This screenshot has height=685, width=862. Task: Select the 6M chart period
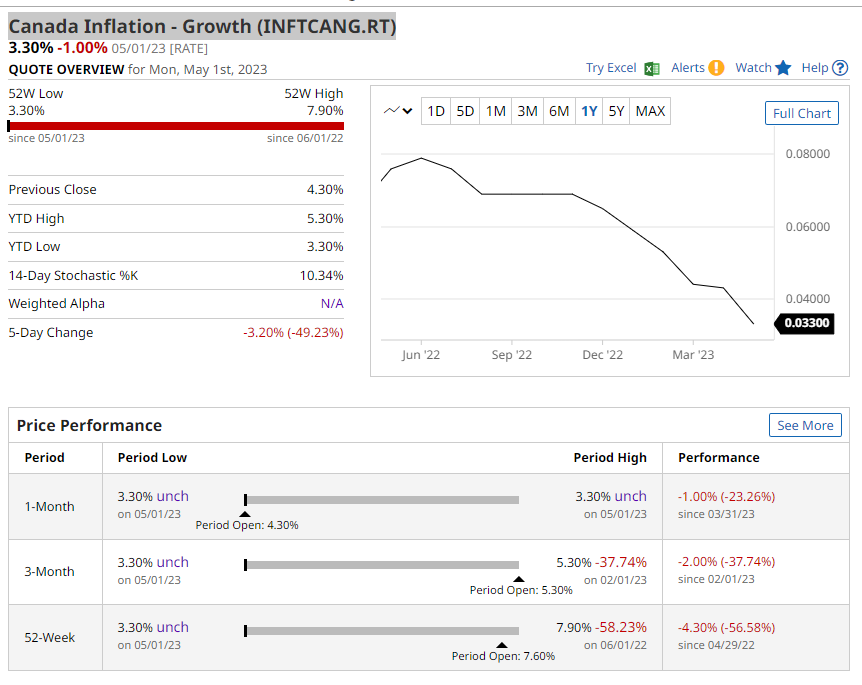[559, 111]
